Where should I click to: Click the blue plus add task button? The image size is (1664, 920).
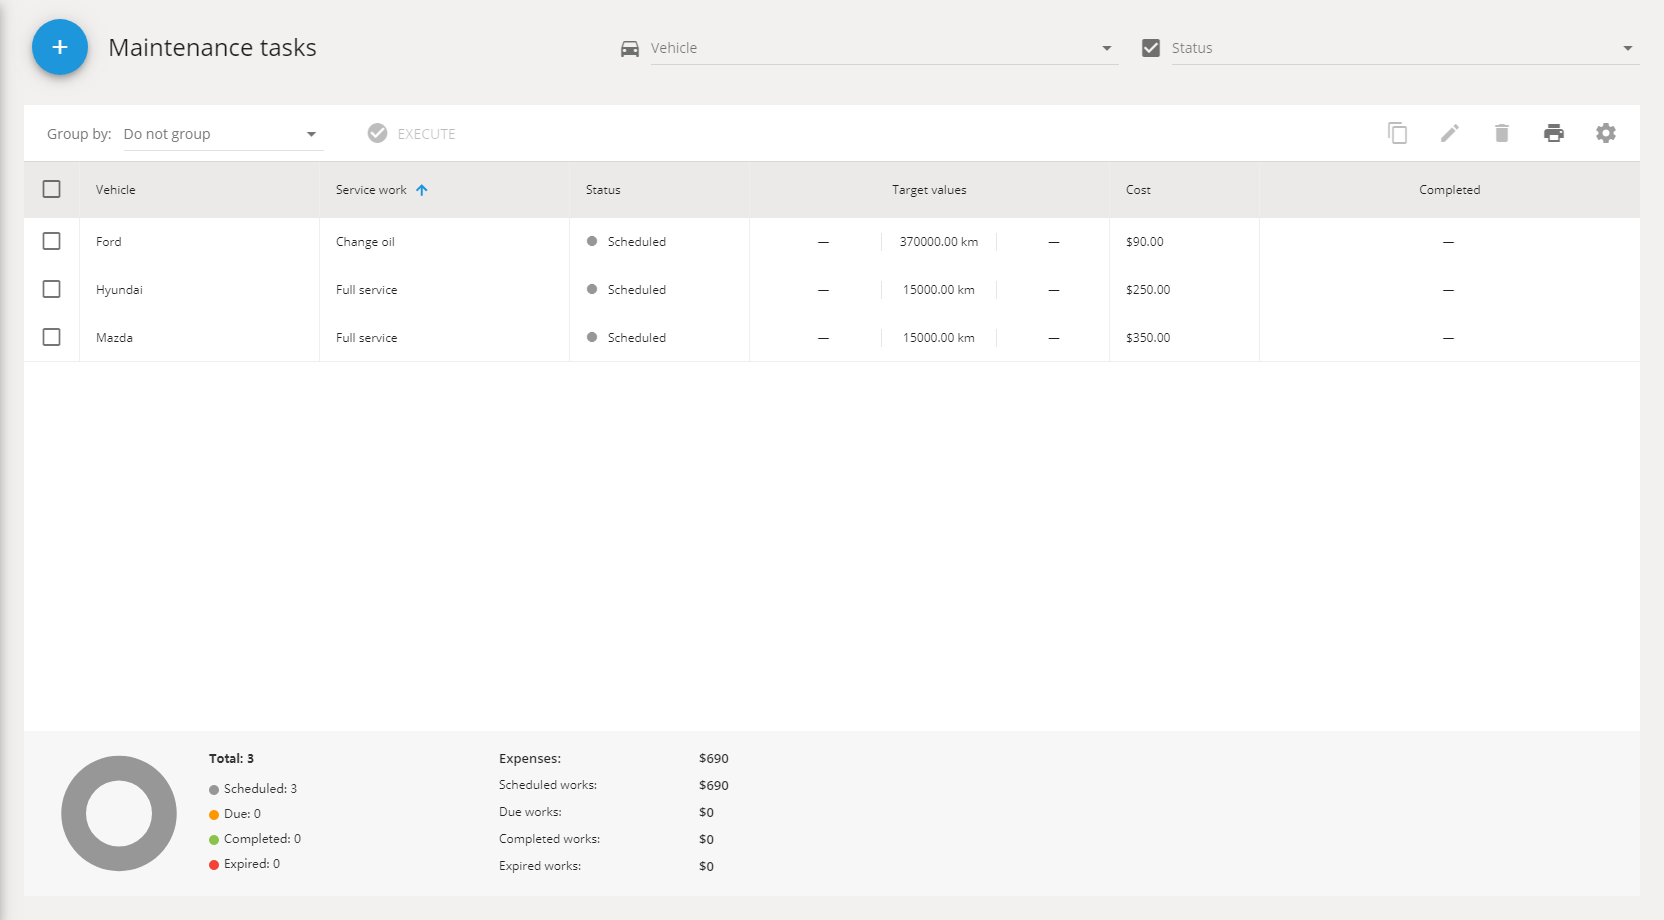tap(60, 47)
